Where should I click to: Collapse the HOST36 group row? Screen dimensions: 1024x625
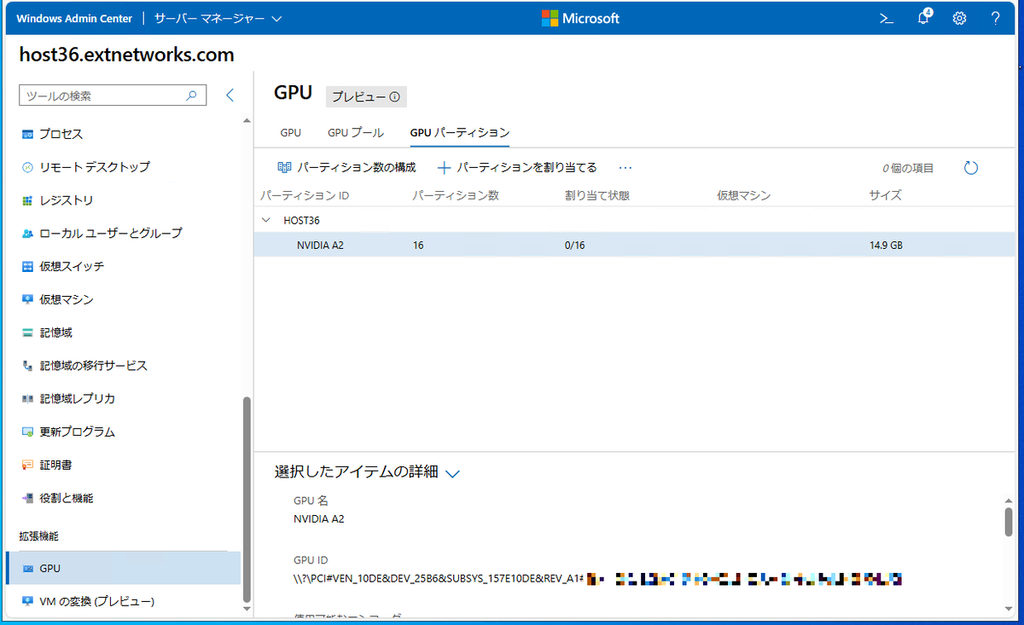pyautogui.click(x=266, y=220)
